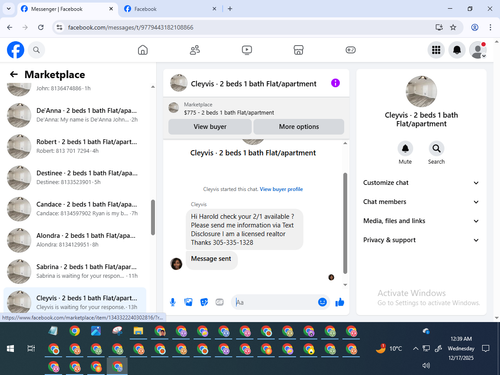Open the Video icon
Image resolution: width=500 pixels, height=375 pixels.
[x=247, y=50]
